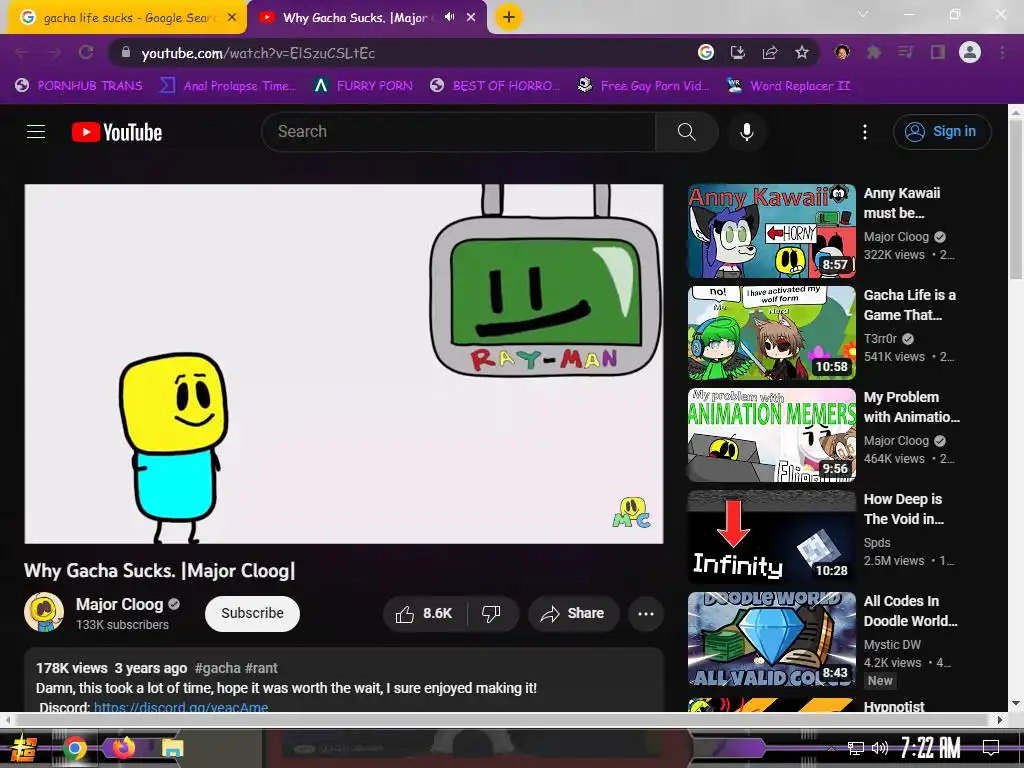This screenshot has height=768, width=1024.
Task: Like the video (8.6K thumbs up)
Action: (424, 613)
